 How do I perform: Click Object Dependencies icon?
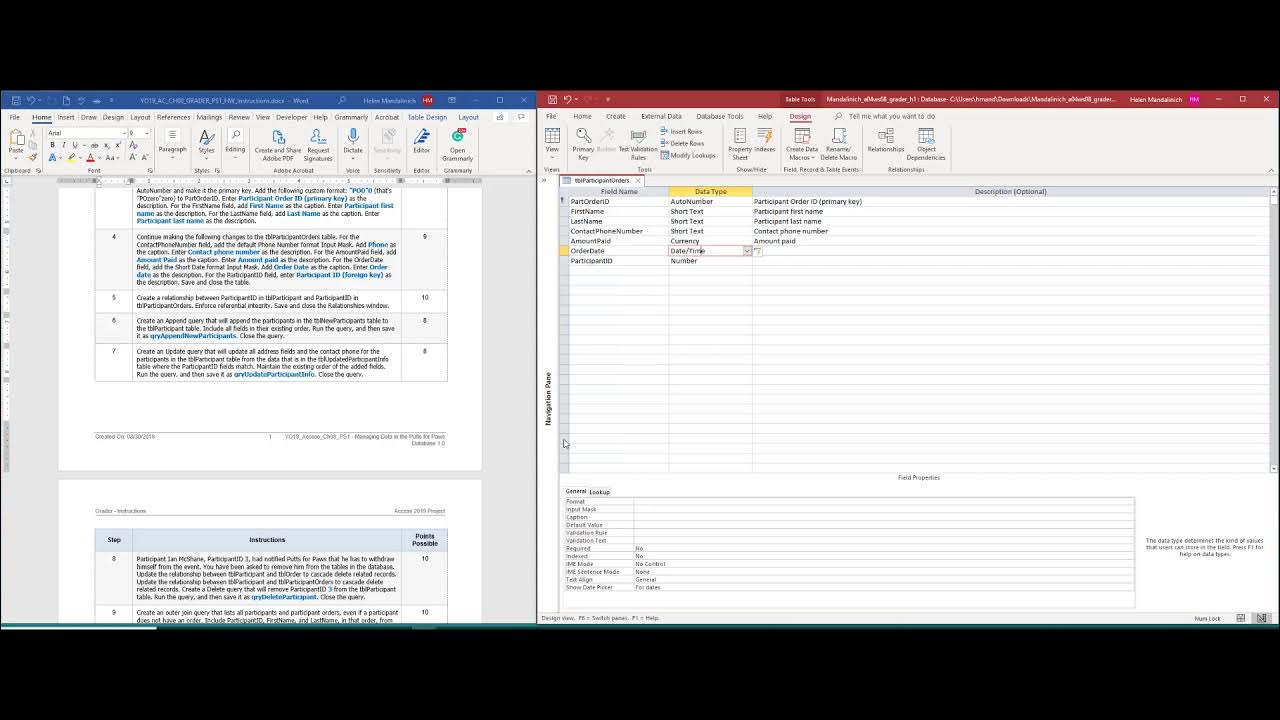[x=926, y=143]
